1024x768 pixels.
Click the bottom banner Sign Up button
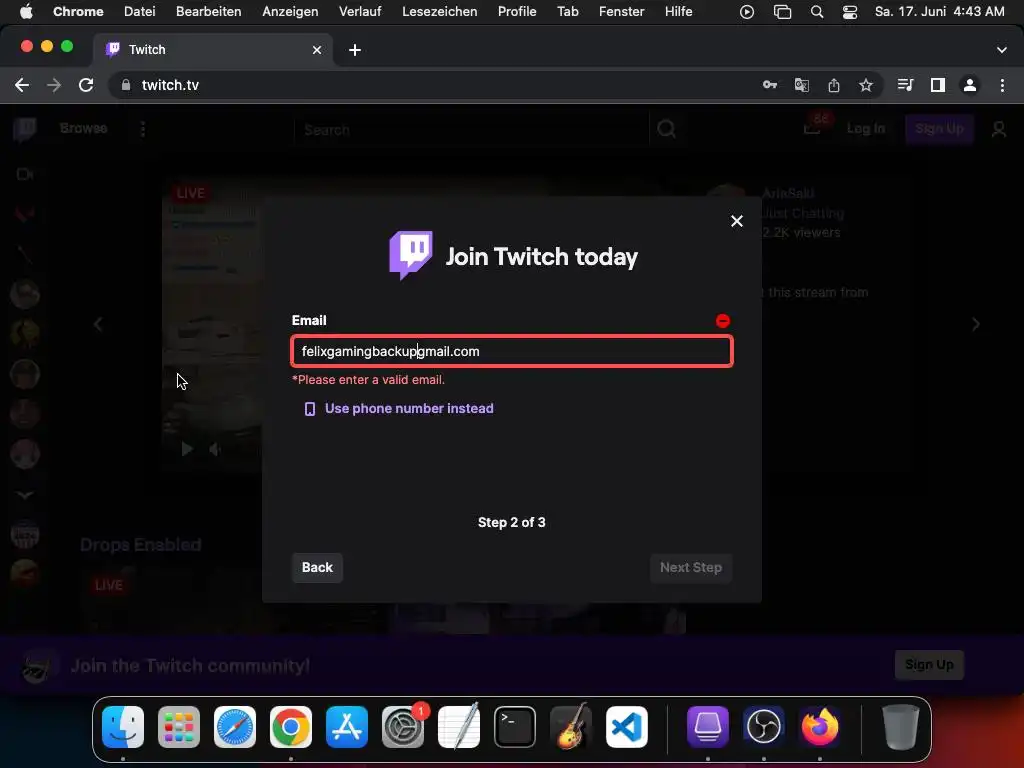pos(929,665)
